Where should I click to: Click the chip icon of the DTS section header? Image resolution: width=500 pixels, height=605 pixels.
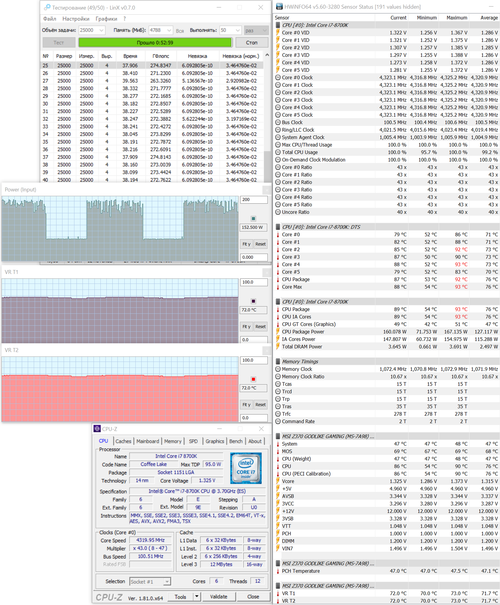pyautogui.click(x=278, y=227)
